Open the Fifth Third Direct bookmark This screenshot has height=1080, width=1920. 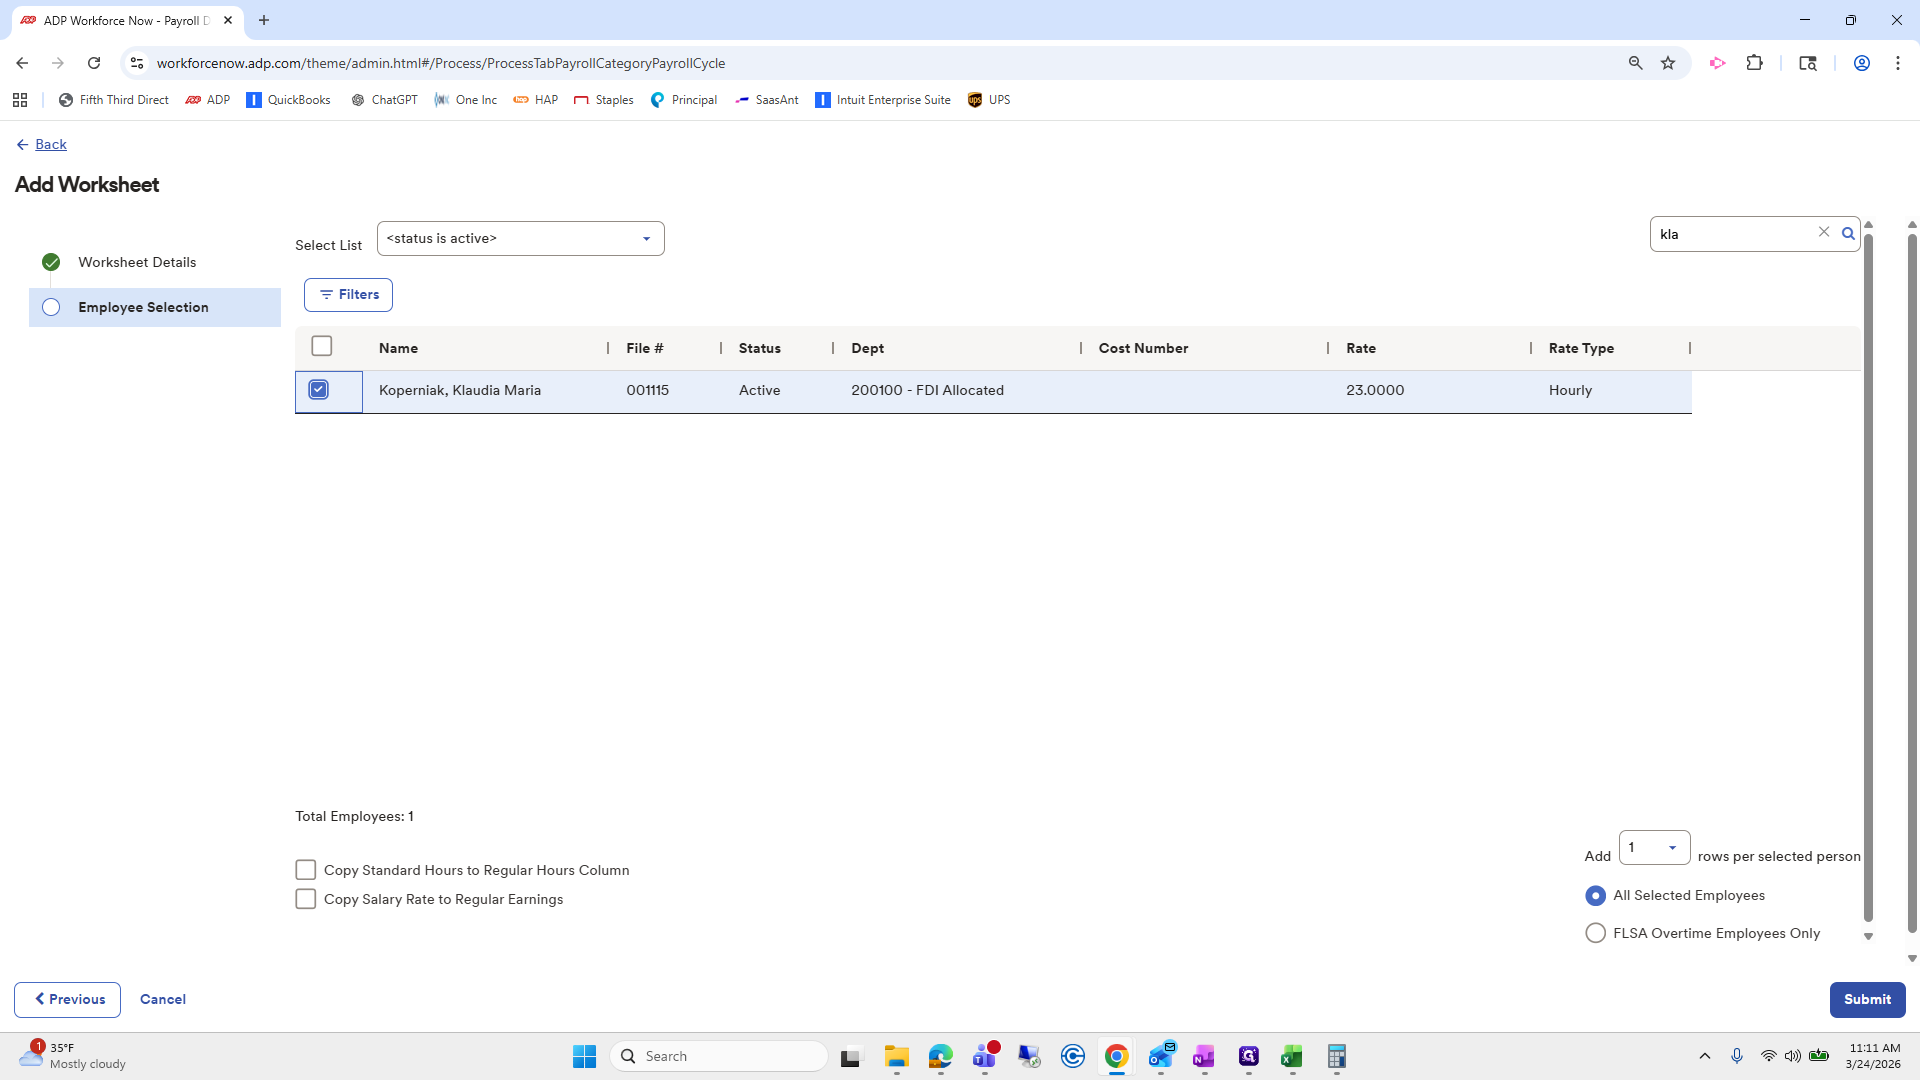coord(113,100)
